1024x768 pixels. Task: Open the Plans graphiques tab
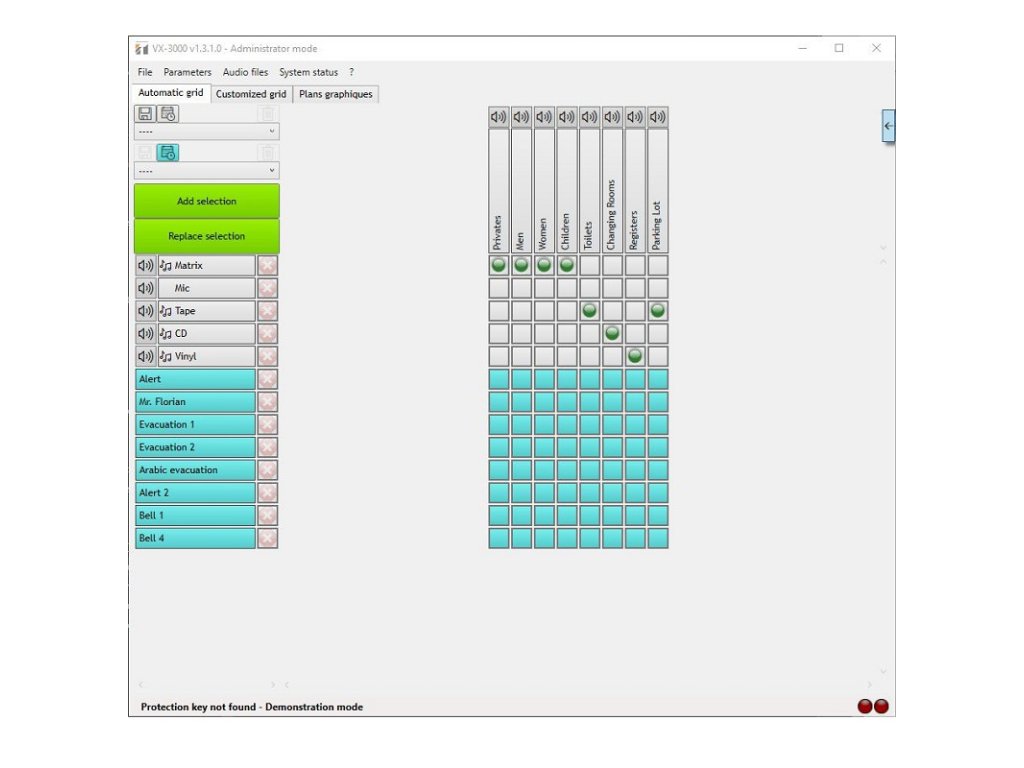tap(335, 94)
